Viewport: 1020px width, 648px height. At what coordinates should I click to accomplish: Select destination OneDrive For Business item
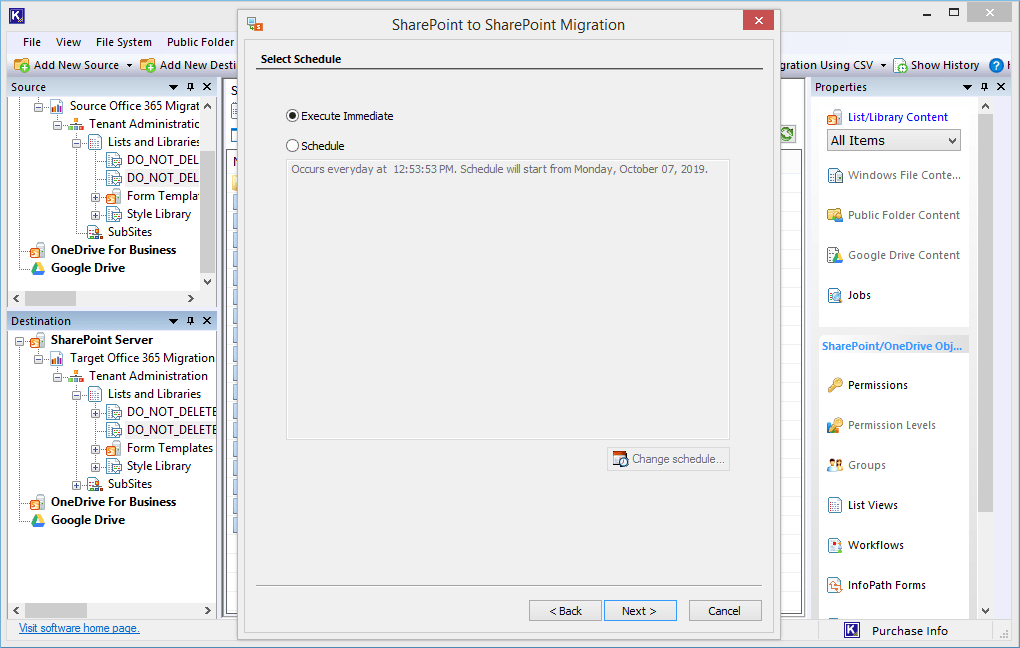(114, 502)
